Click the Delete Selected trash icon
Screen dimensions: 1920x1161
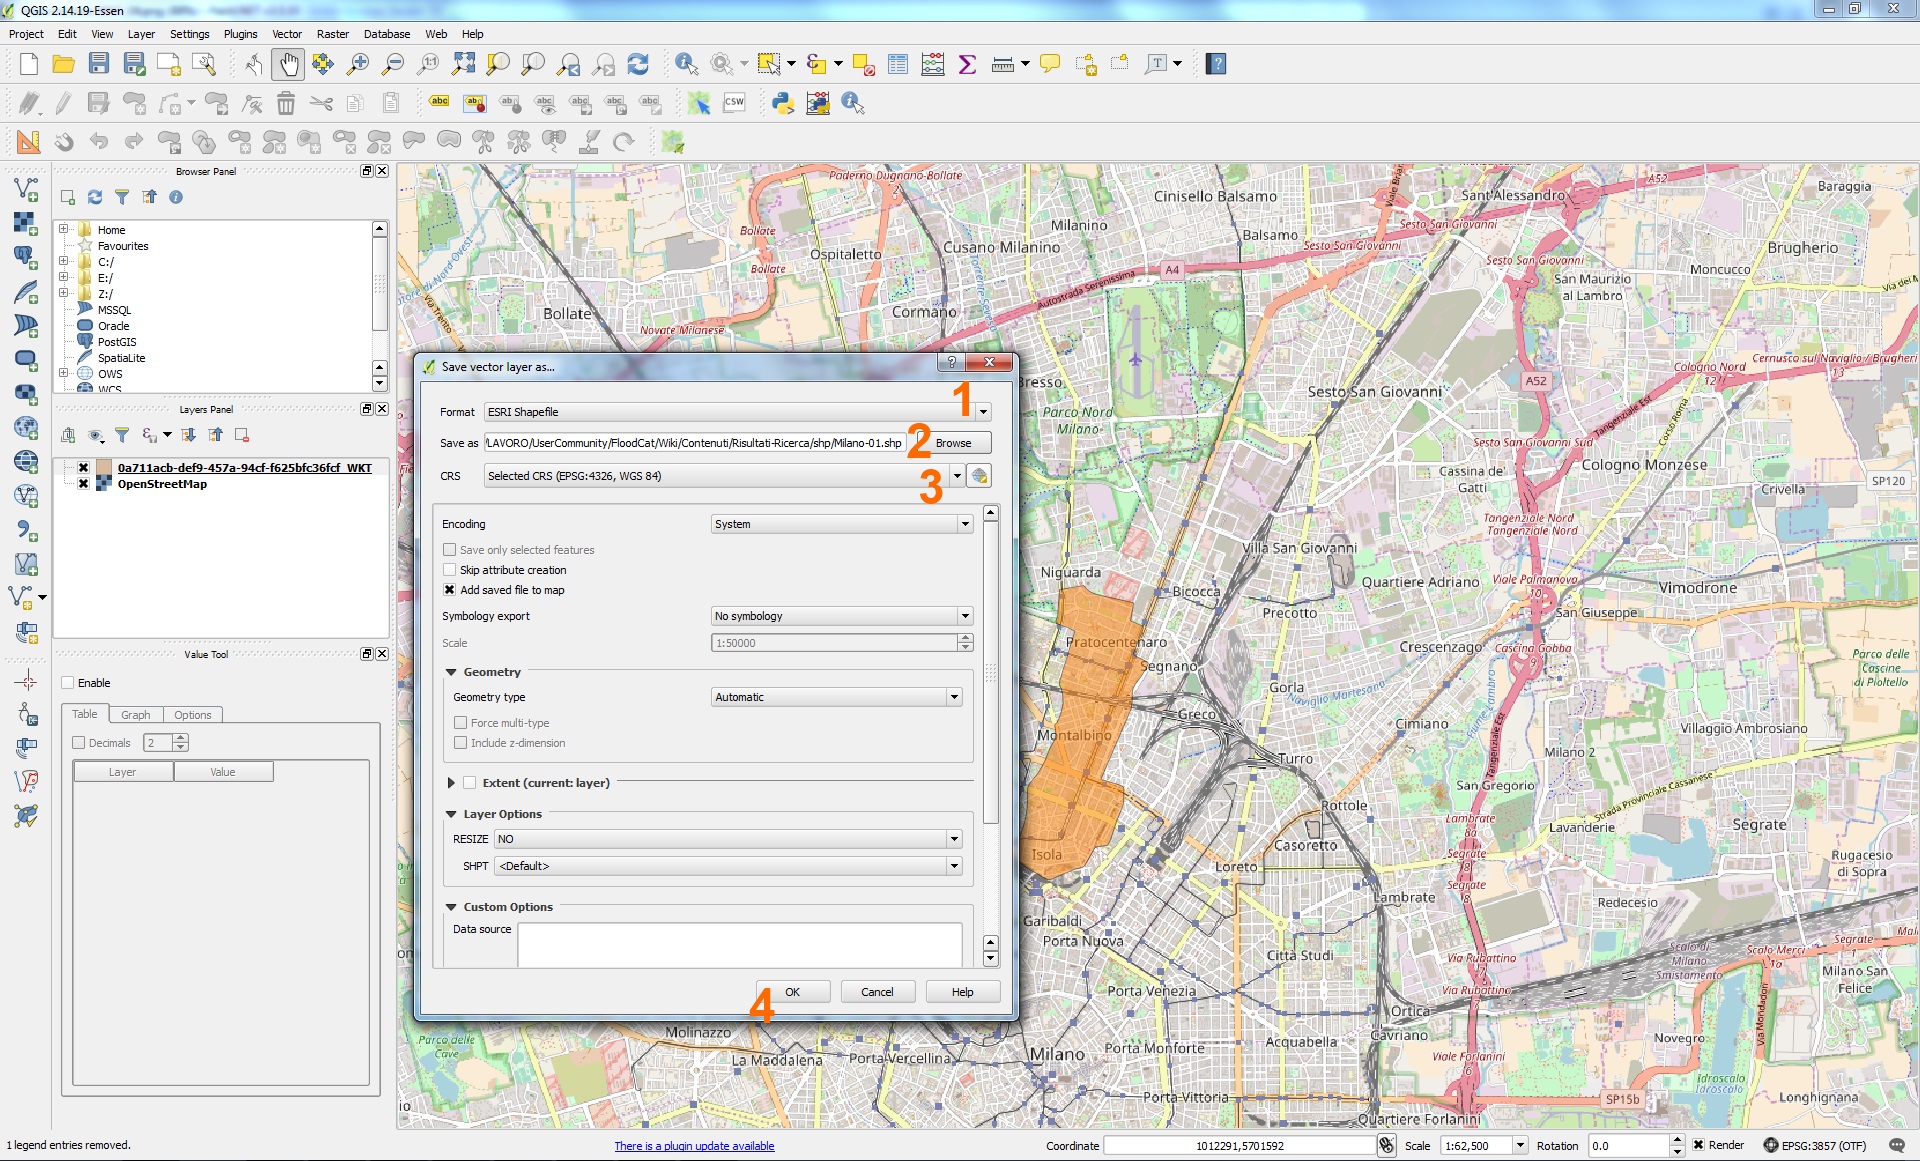tap(286, 103)
